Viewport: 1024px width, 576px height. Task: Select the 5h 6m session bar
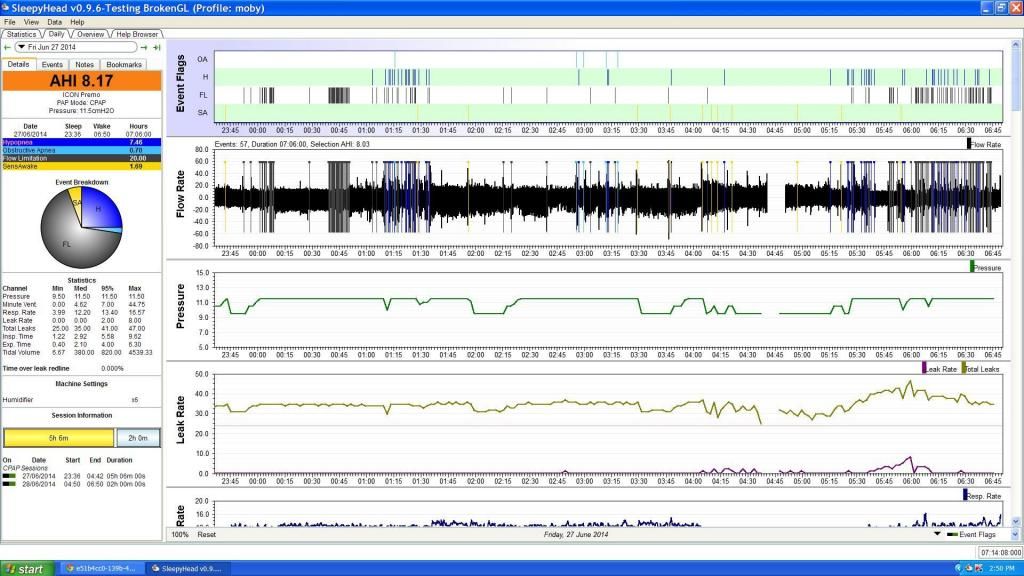59,438
